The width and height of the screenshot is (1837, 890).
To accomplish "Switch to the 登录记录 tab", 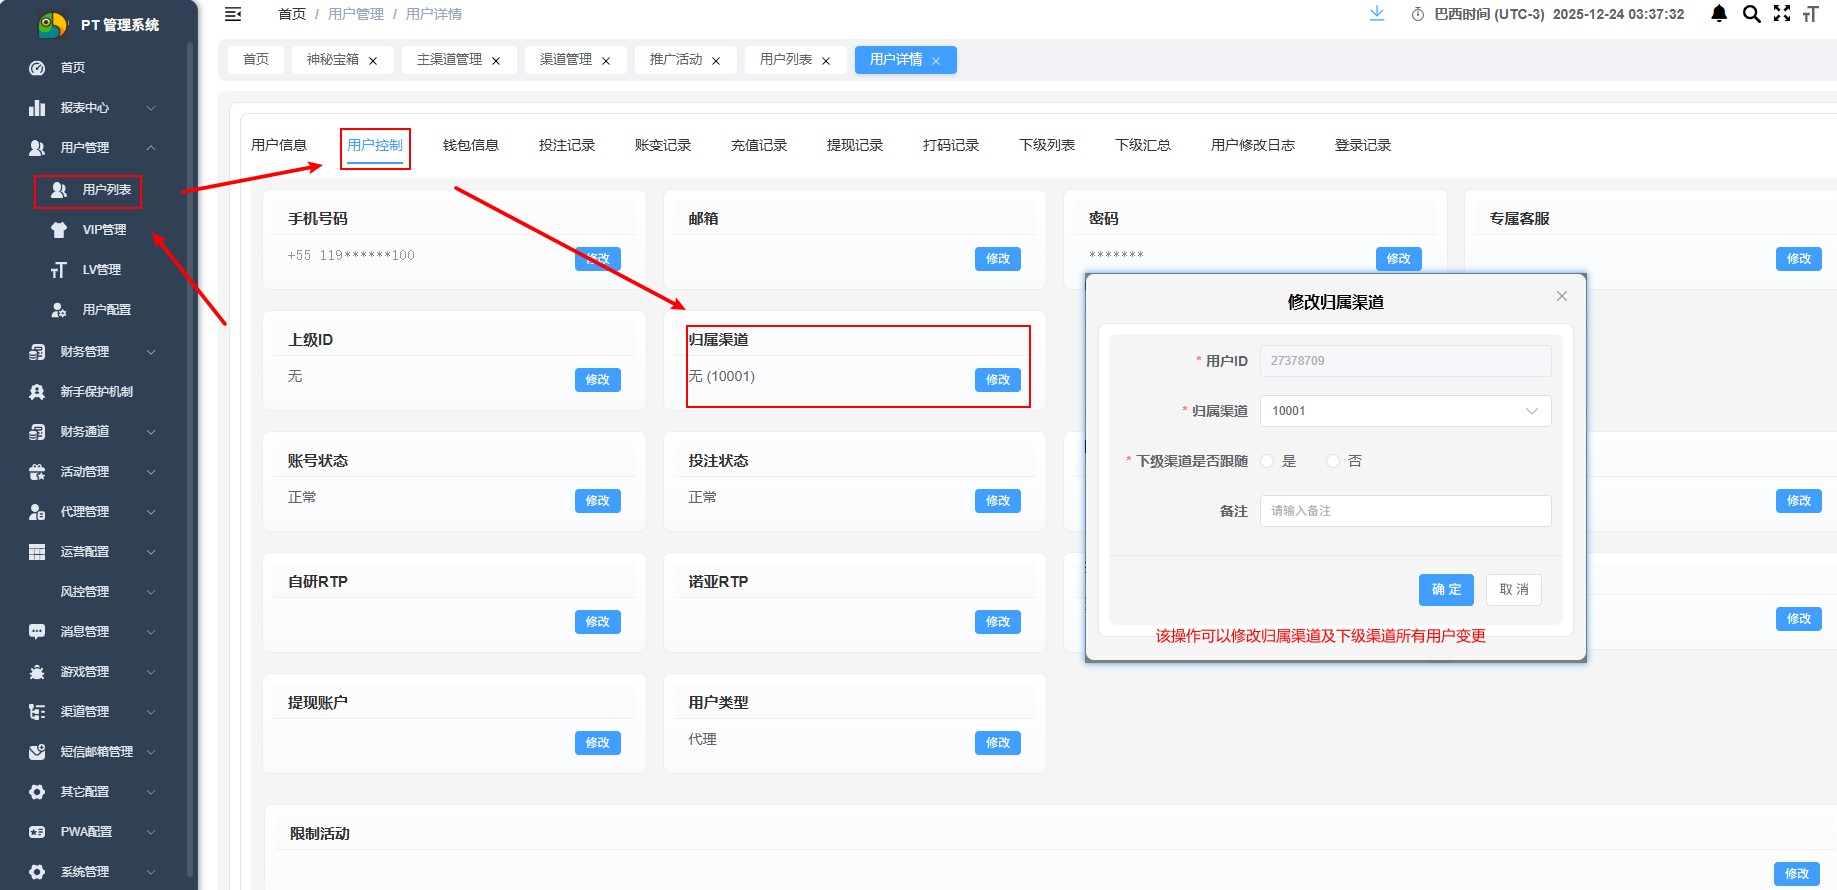I will click(1363, 145).
